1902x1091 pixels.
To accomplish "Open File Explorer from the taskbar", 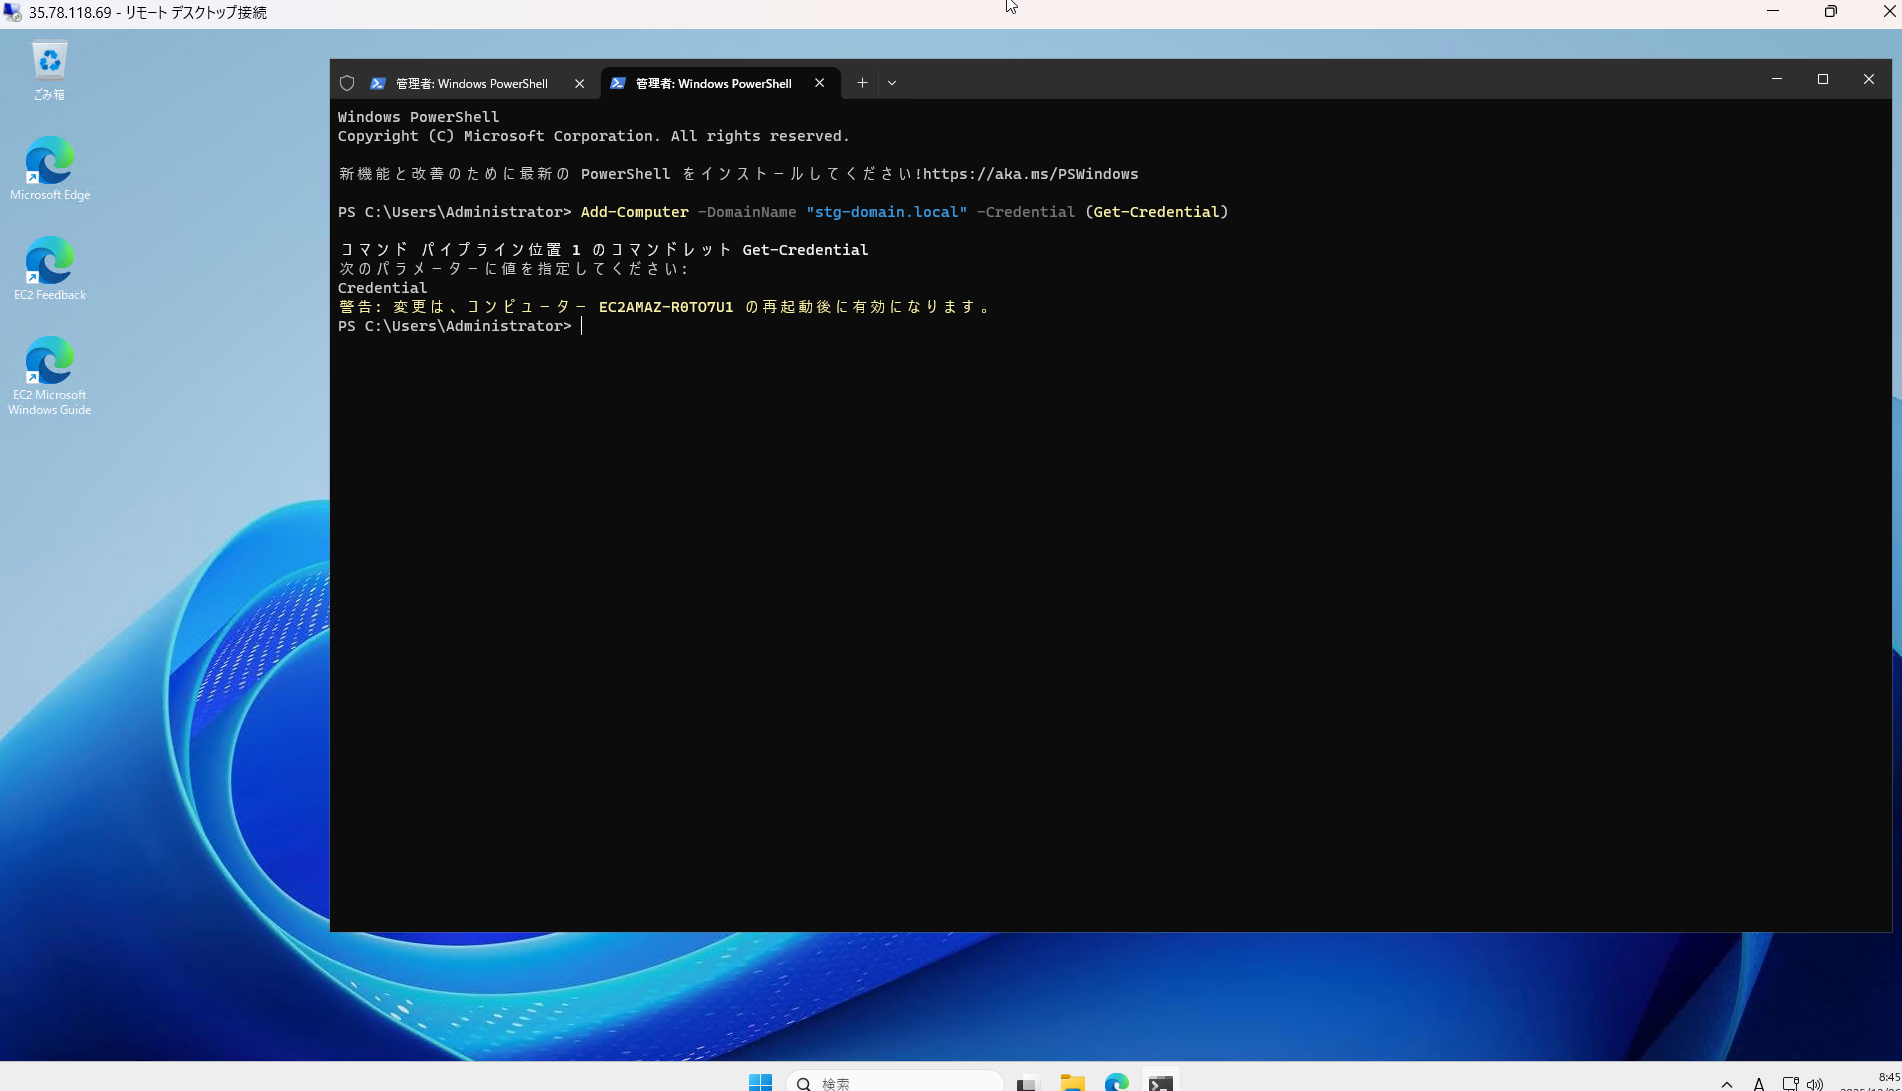I will (1073, 1082).
